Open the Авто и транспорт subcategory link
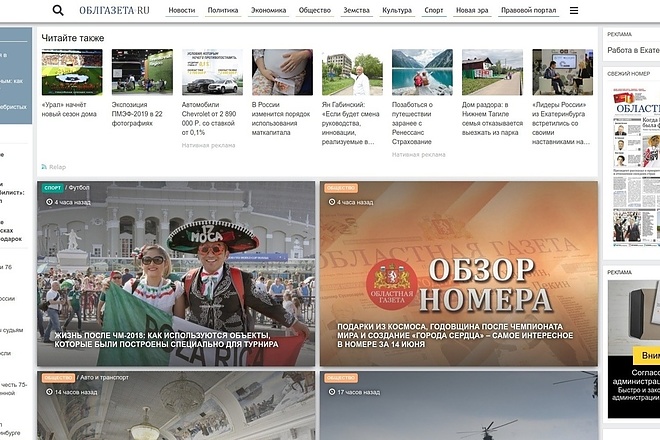The height and width of the screenshot is (440, 660). (104, 378)
